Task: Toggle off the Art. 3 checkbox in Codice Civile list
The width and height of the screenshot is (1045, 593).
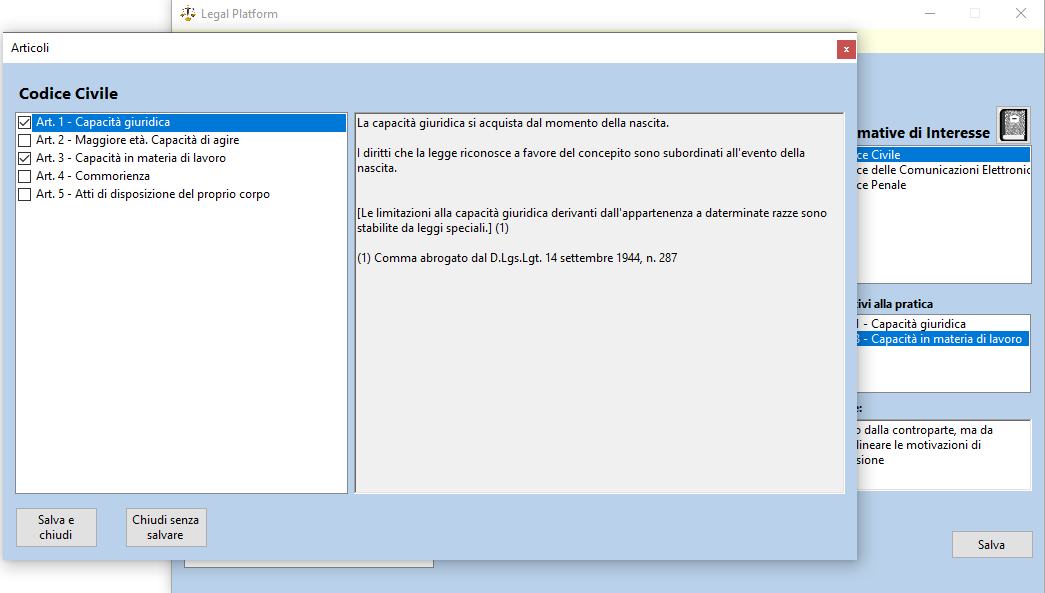Action: [25, 158]
